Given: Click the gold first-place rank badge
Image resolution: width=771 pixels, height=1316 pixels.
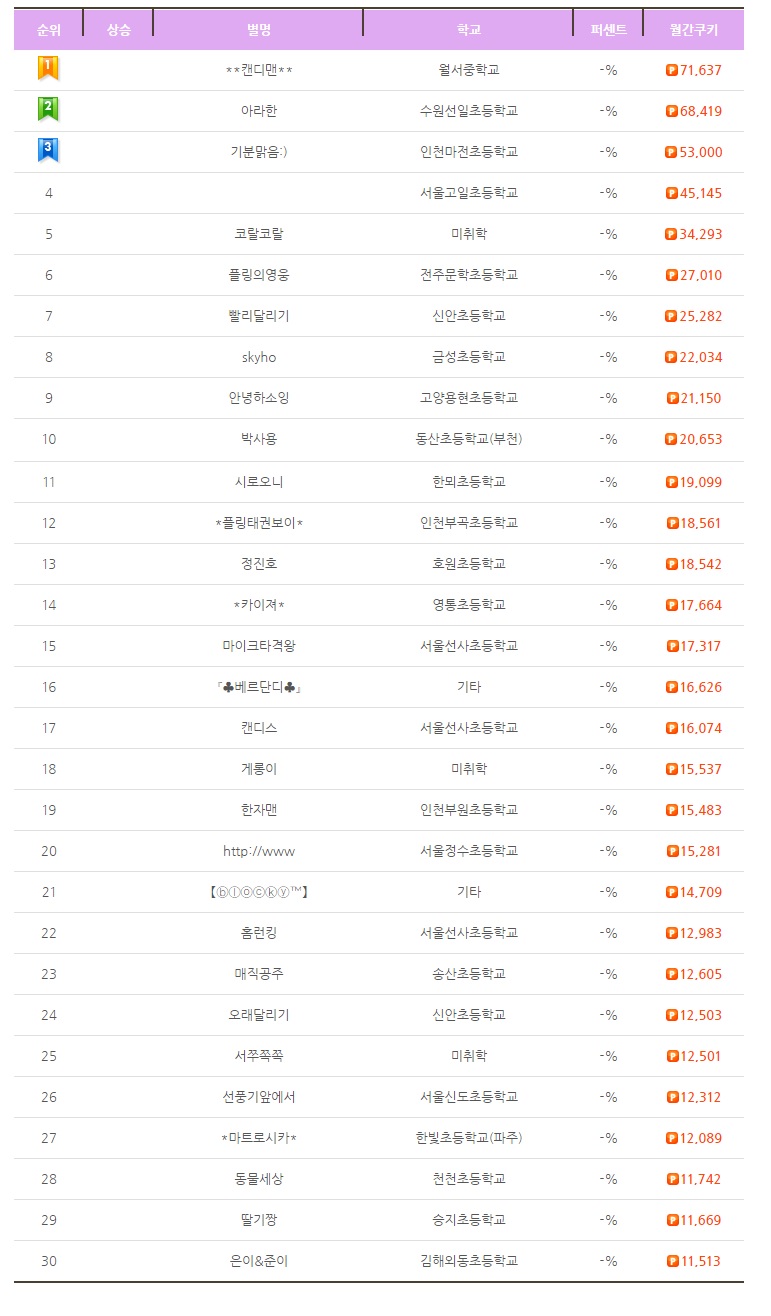Looking at the screenshot, I should click(x=48, y=69).
